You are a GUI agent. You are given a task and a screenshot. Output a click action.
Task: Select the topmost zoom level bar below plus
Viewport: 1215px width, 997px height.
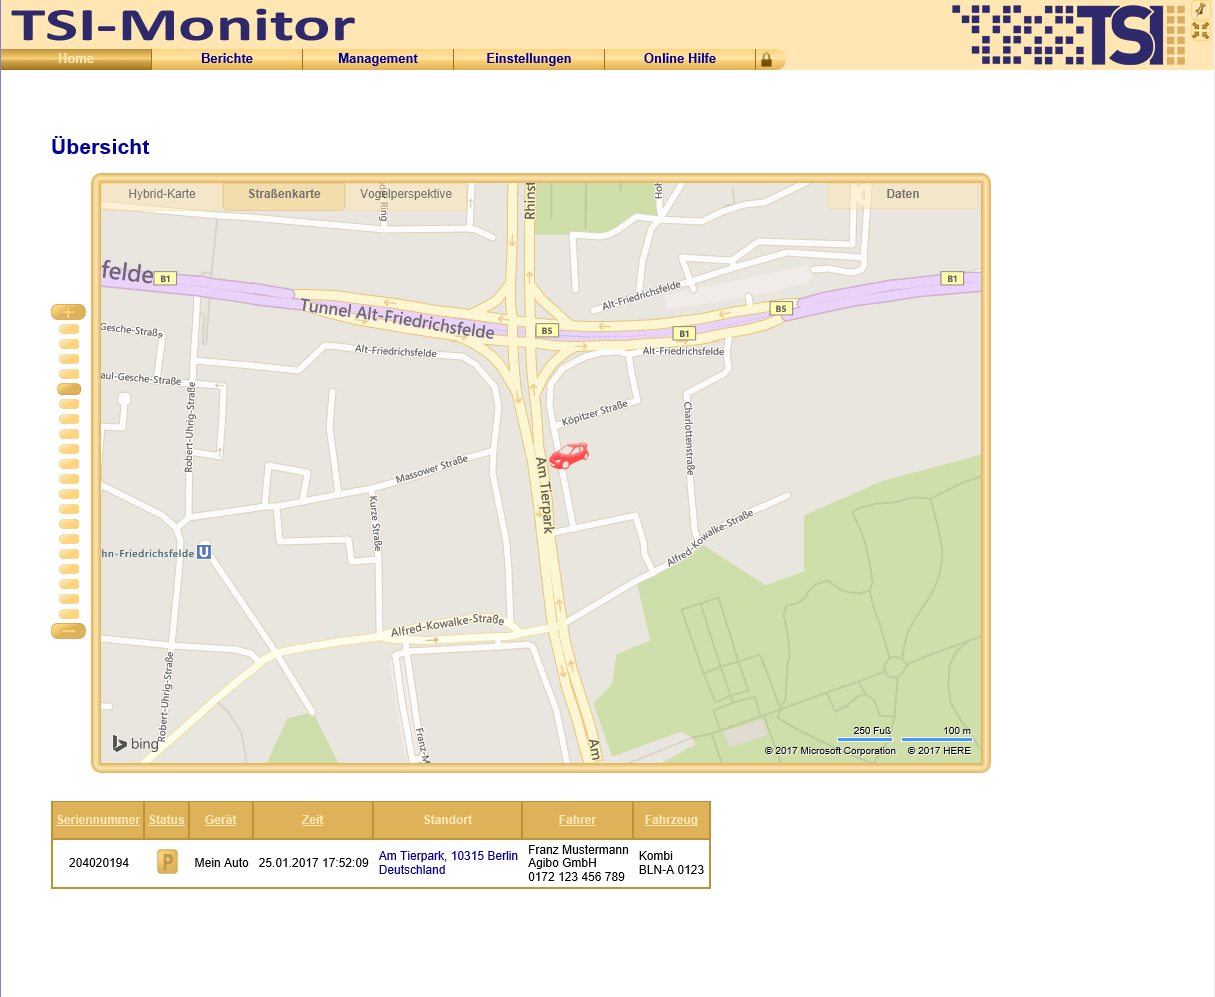click(69, 329)
